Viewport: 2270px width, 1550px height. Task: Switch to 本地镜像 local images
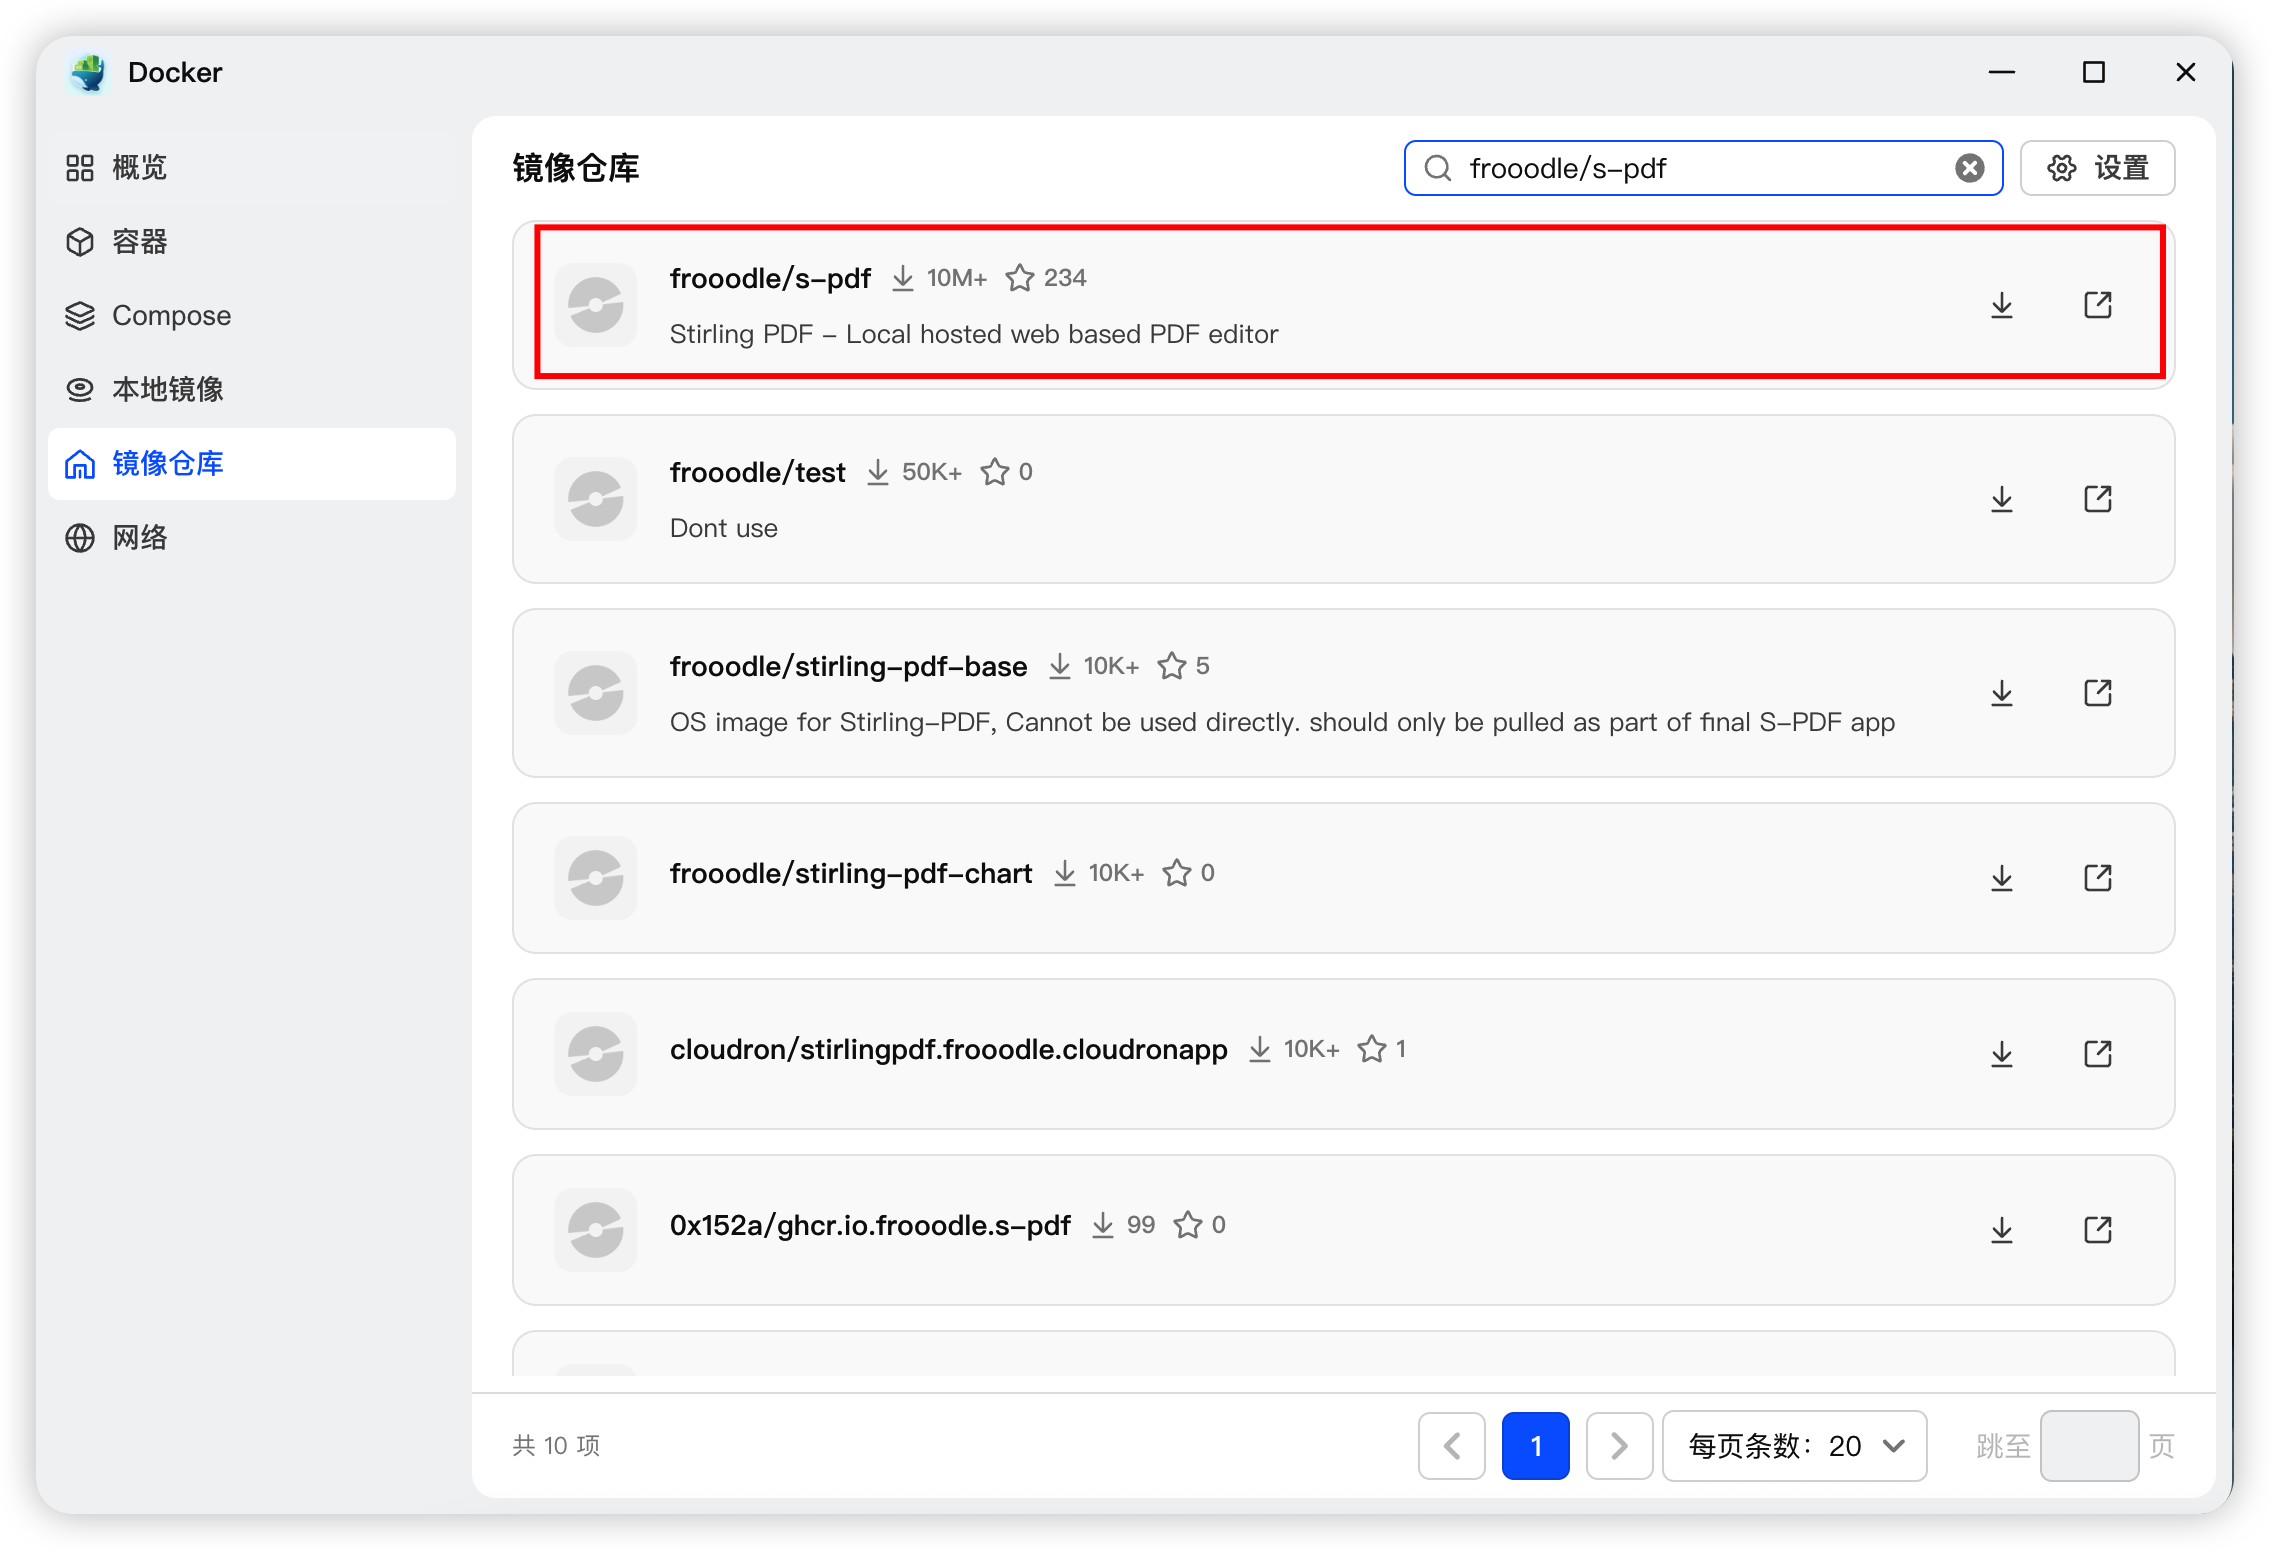(x=167, y=390)
